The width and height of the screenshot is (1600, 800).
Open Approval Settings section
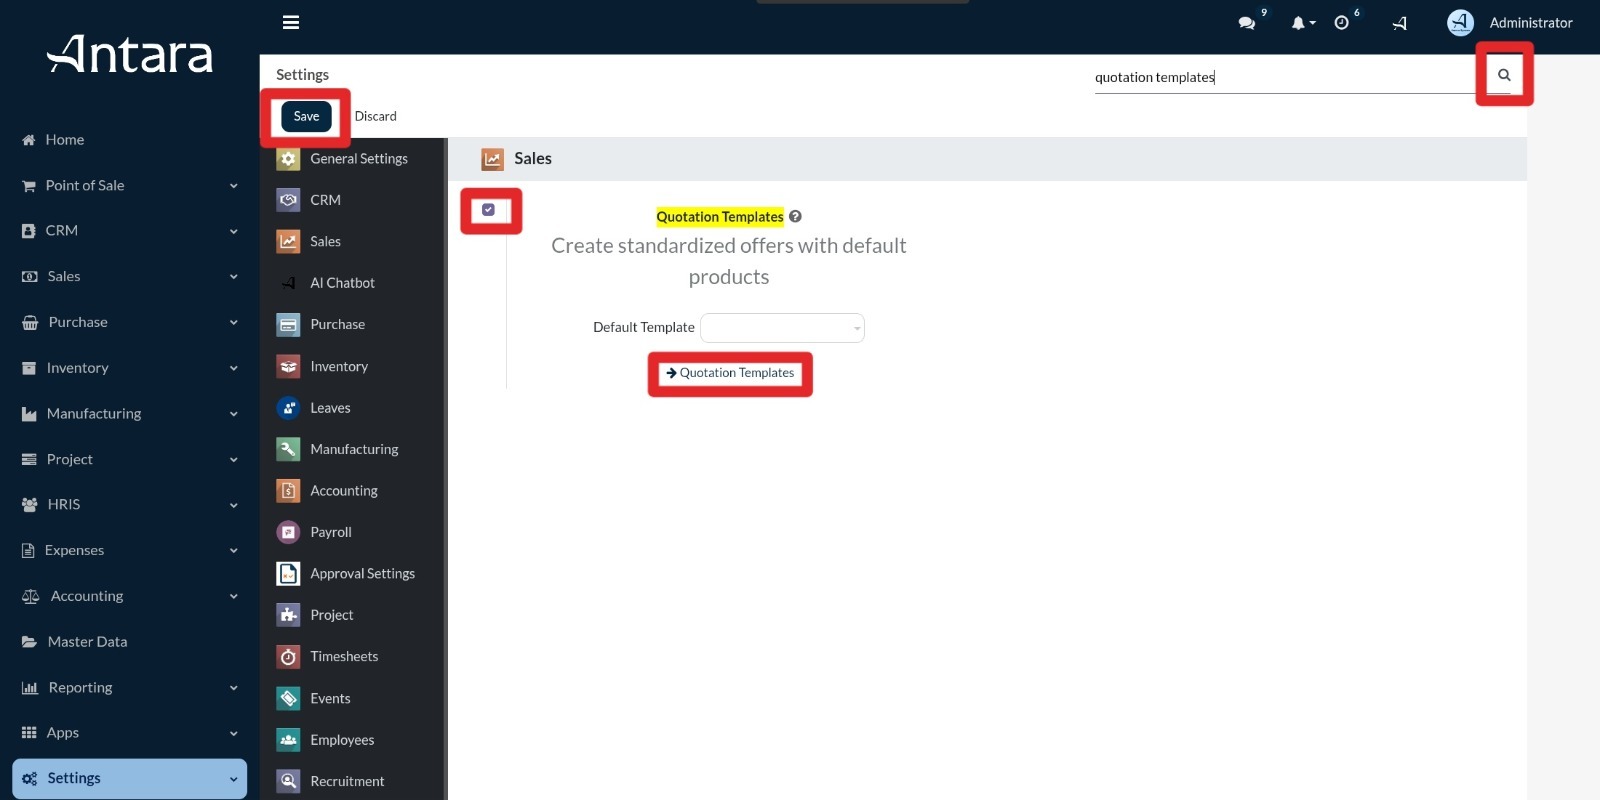(x=346, y=573)
